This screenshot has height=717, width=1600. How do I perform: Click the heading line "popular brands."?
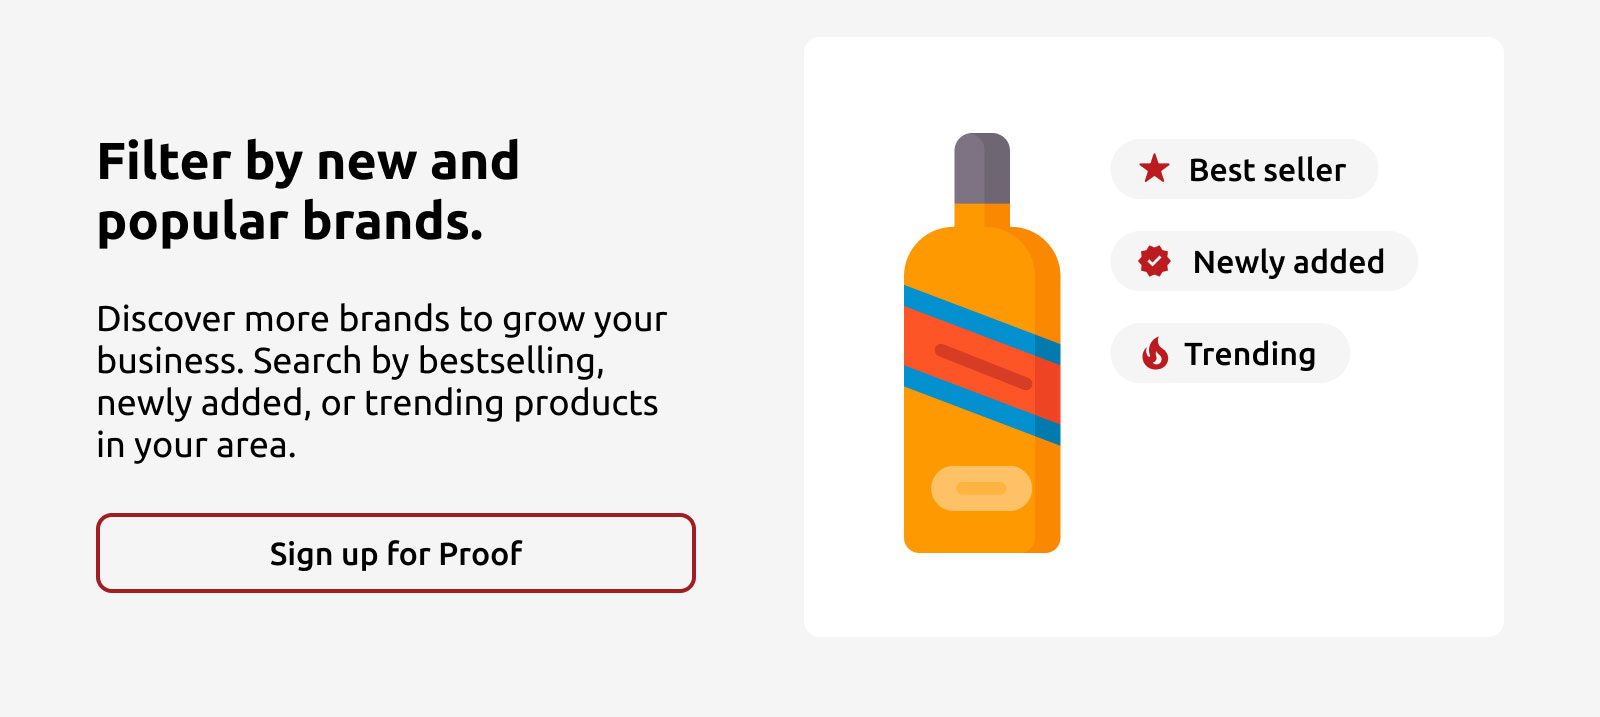290,221
